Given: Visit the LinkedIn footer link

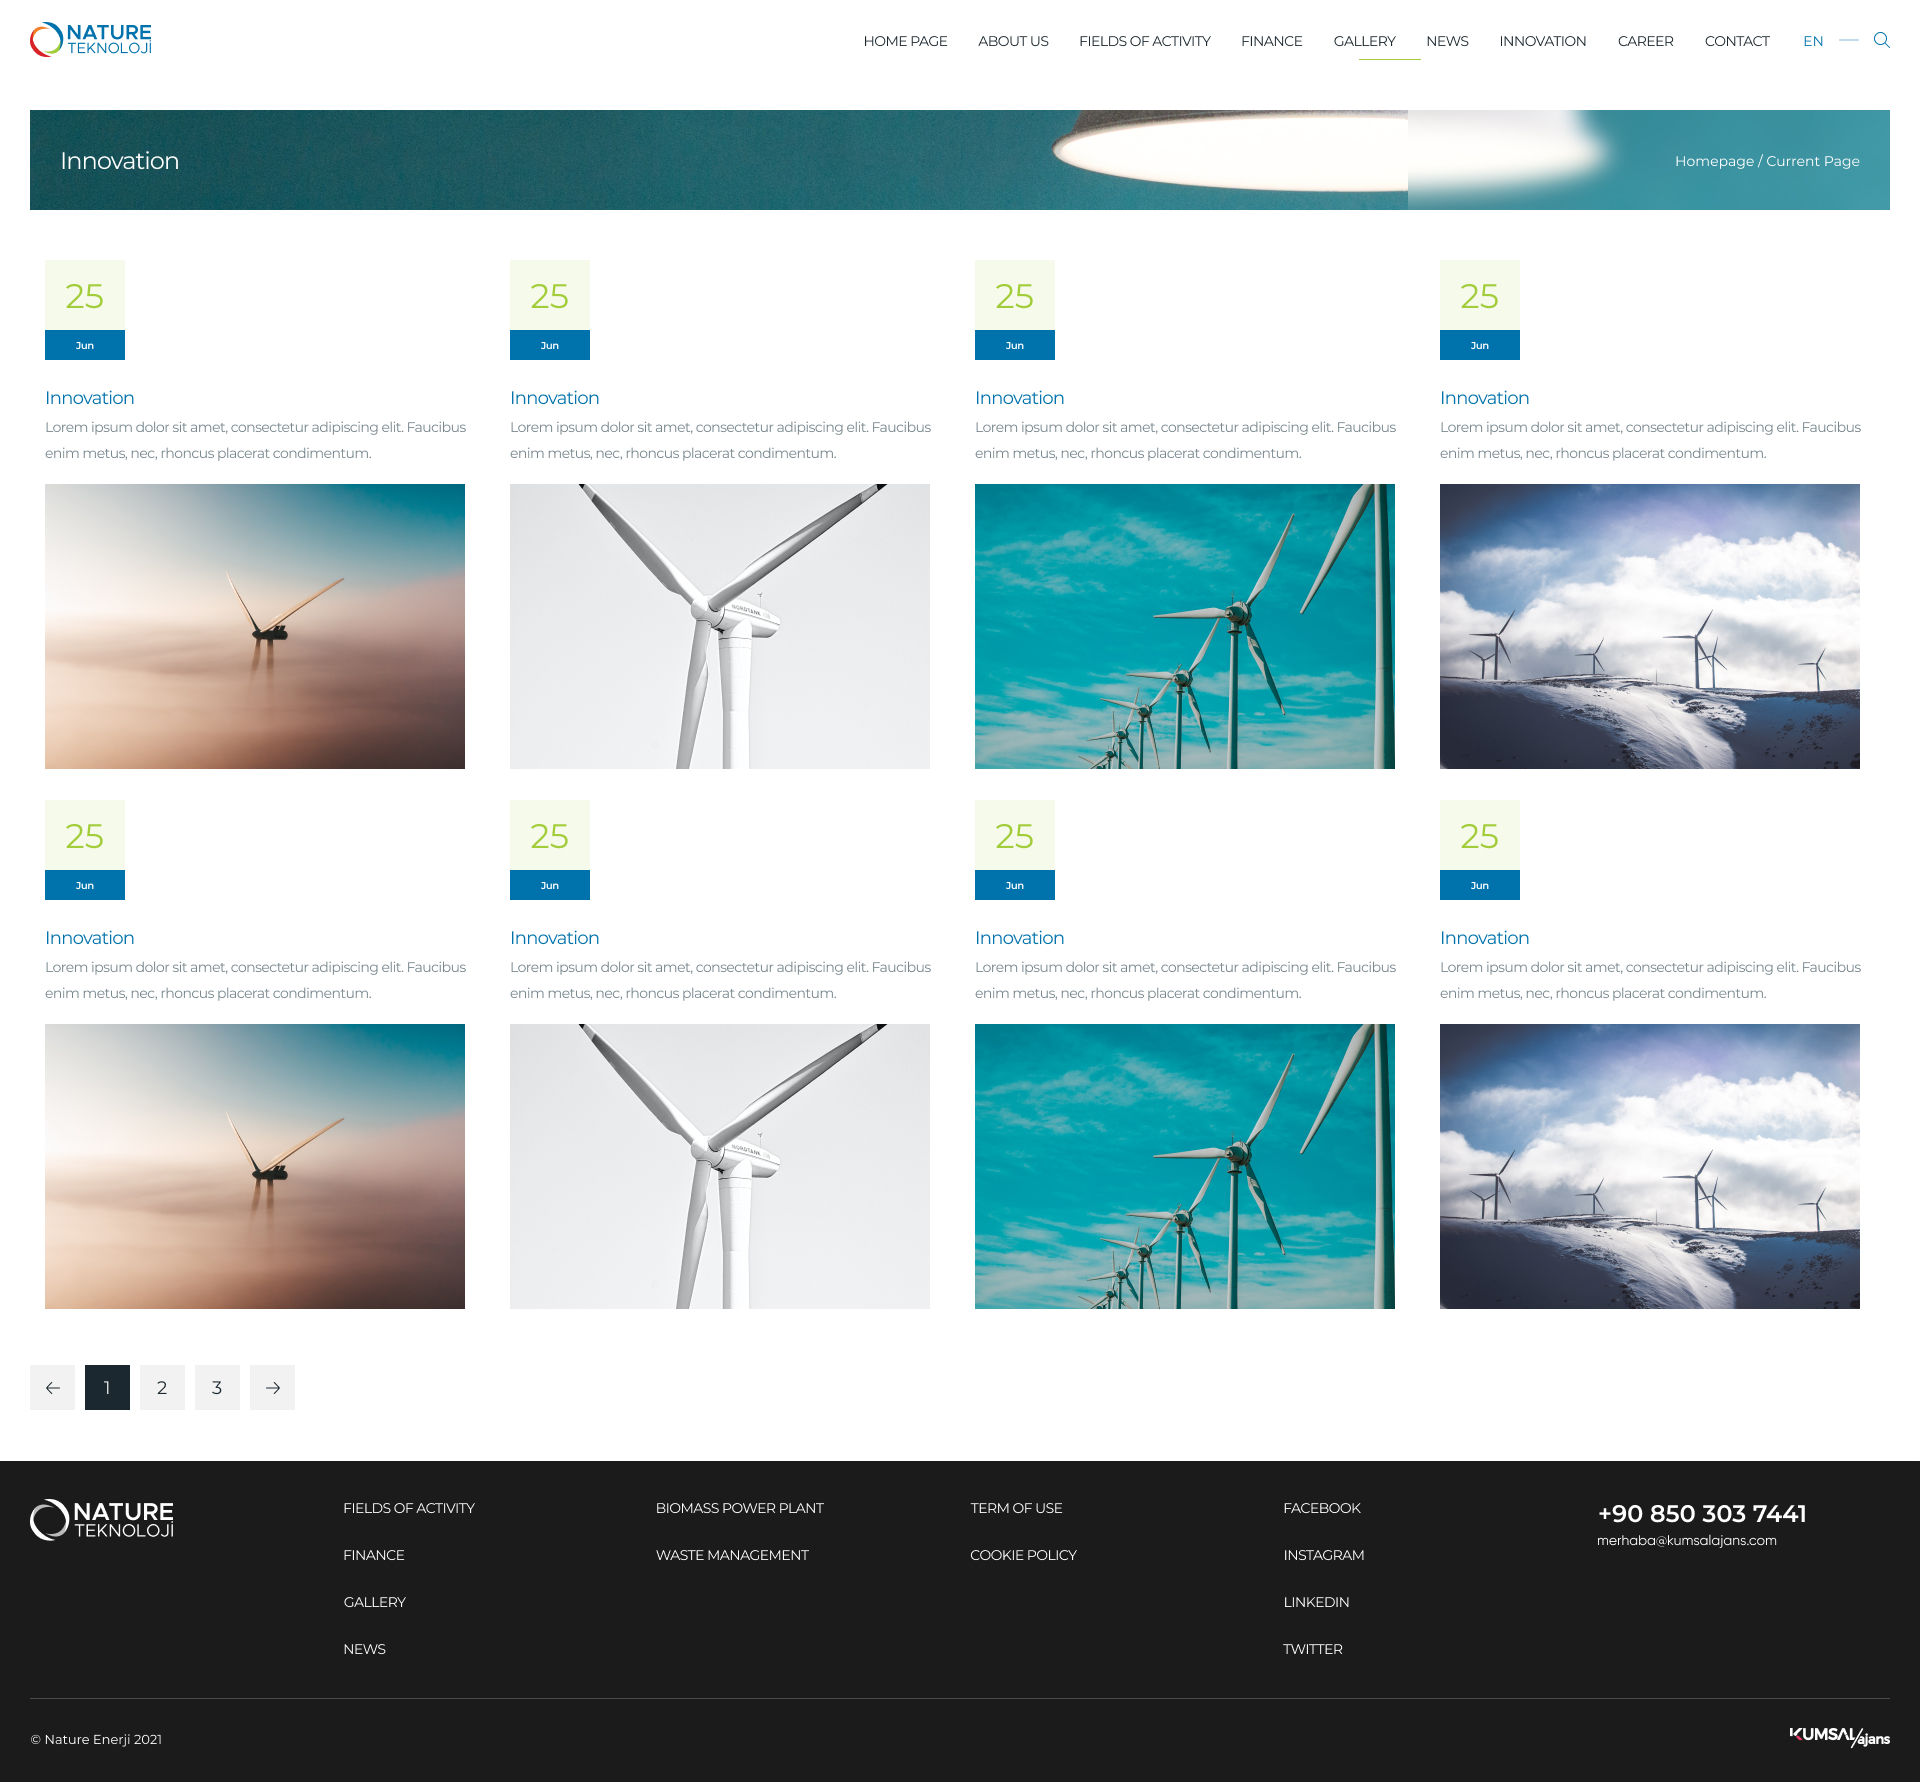Looking at the screenshot, I should 1316,1602.
